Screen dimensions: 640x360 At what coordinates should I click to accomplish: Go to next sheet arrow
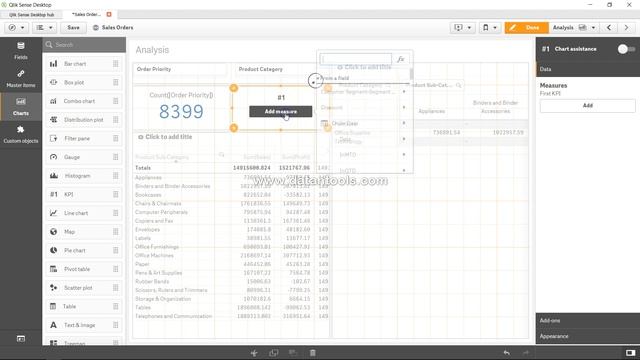(x=626, y=27)
